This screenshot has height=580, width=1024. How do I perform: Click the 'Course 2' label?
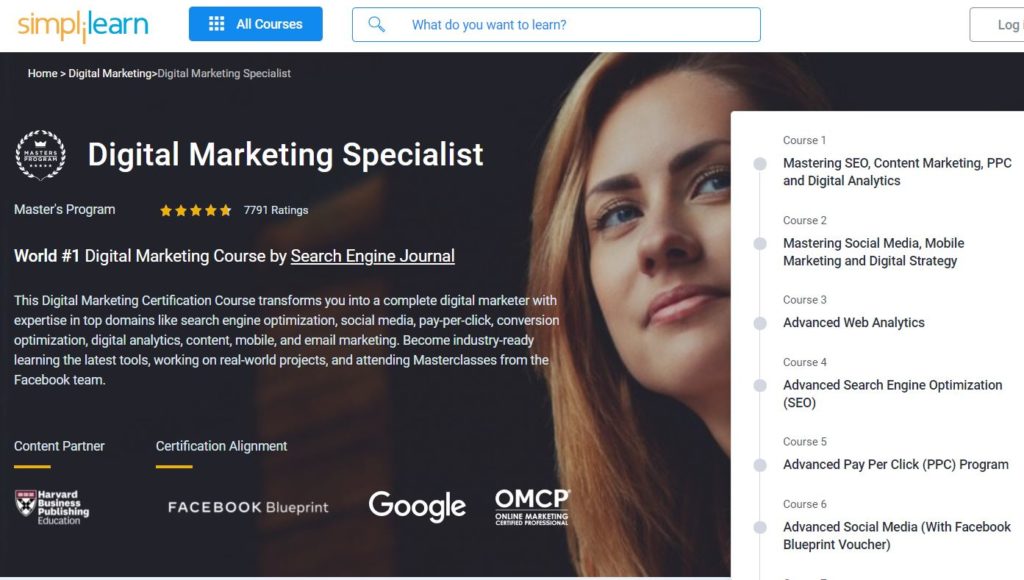(x=805, y=221)
